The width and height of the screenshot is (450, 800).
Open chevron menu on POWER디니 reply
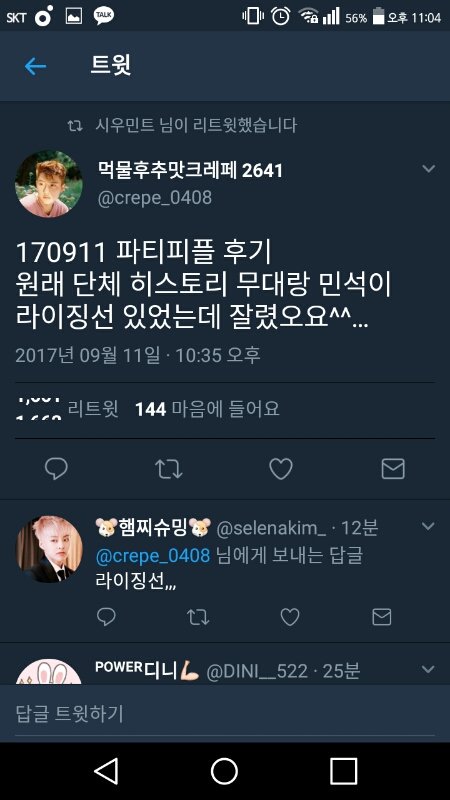click(429, 669)
